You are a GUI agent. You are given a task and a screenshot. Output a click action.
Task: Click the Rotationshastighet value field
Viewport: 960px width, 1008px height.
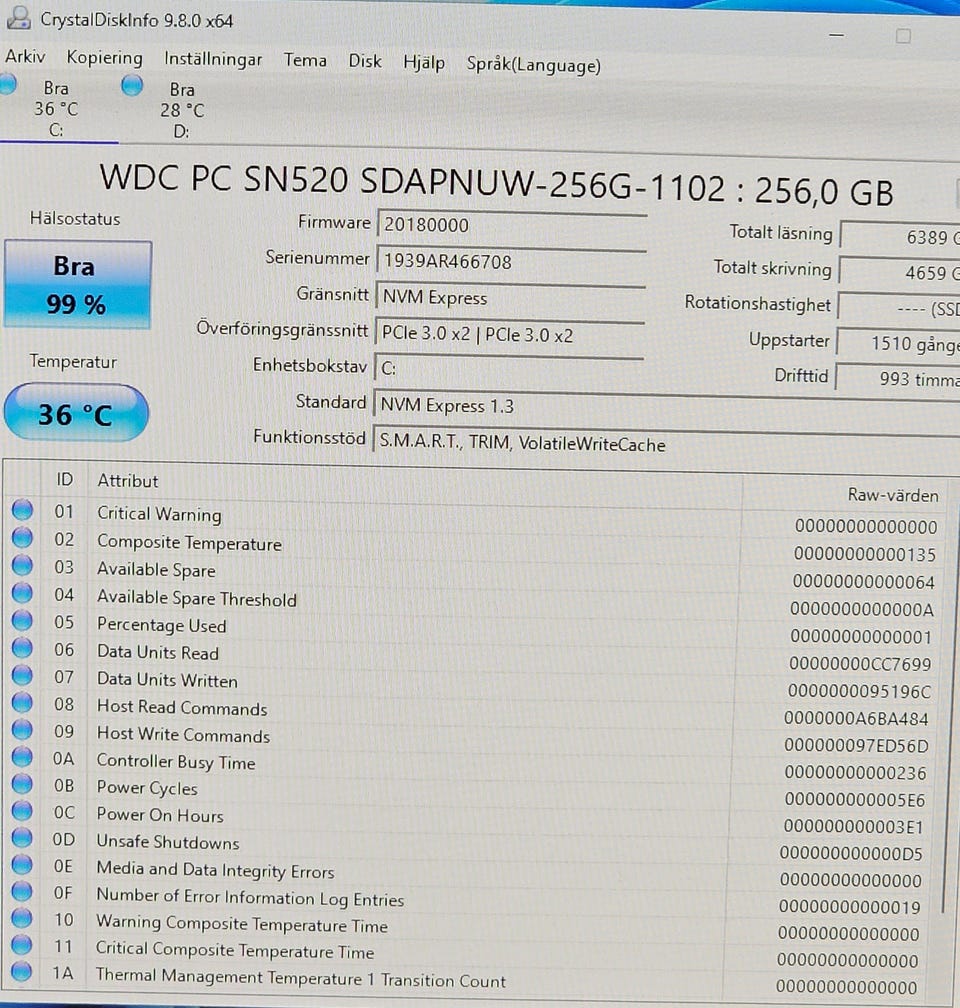pyautogui.click(x=900, y=309)
